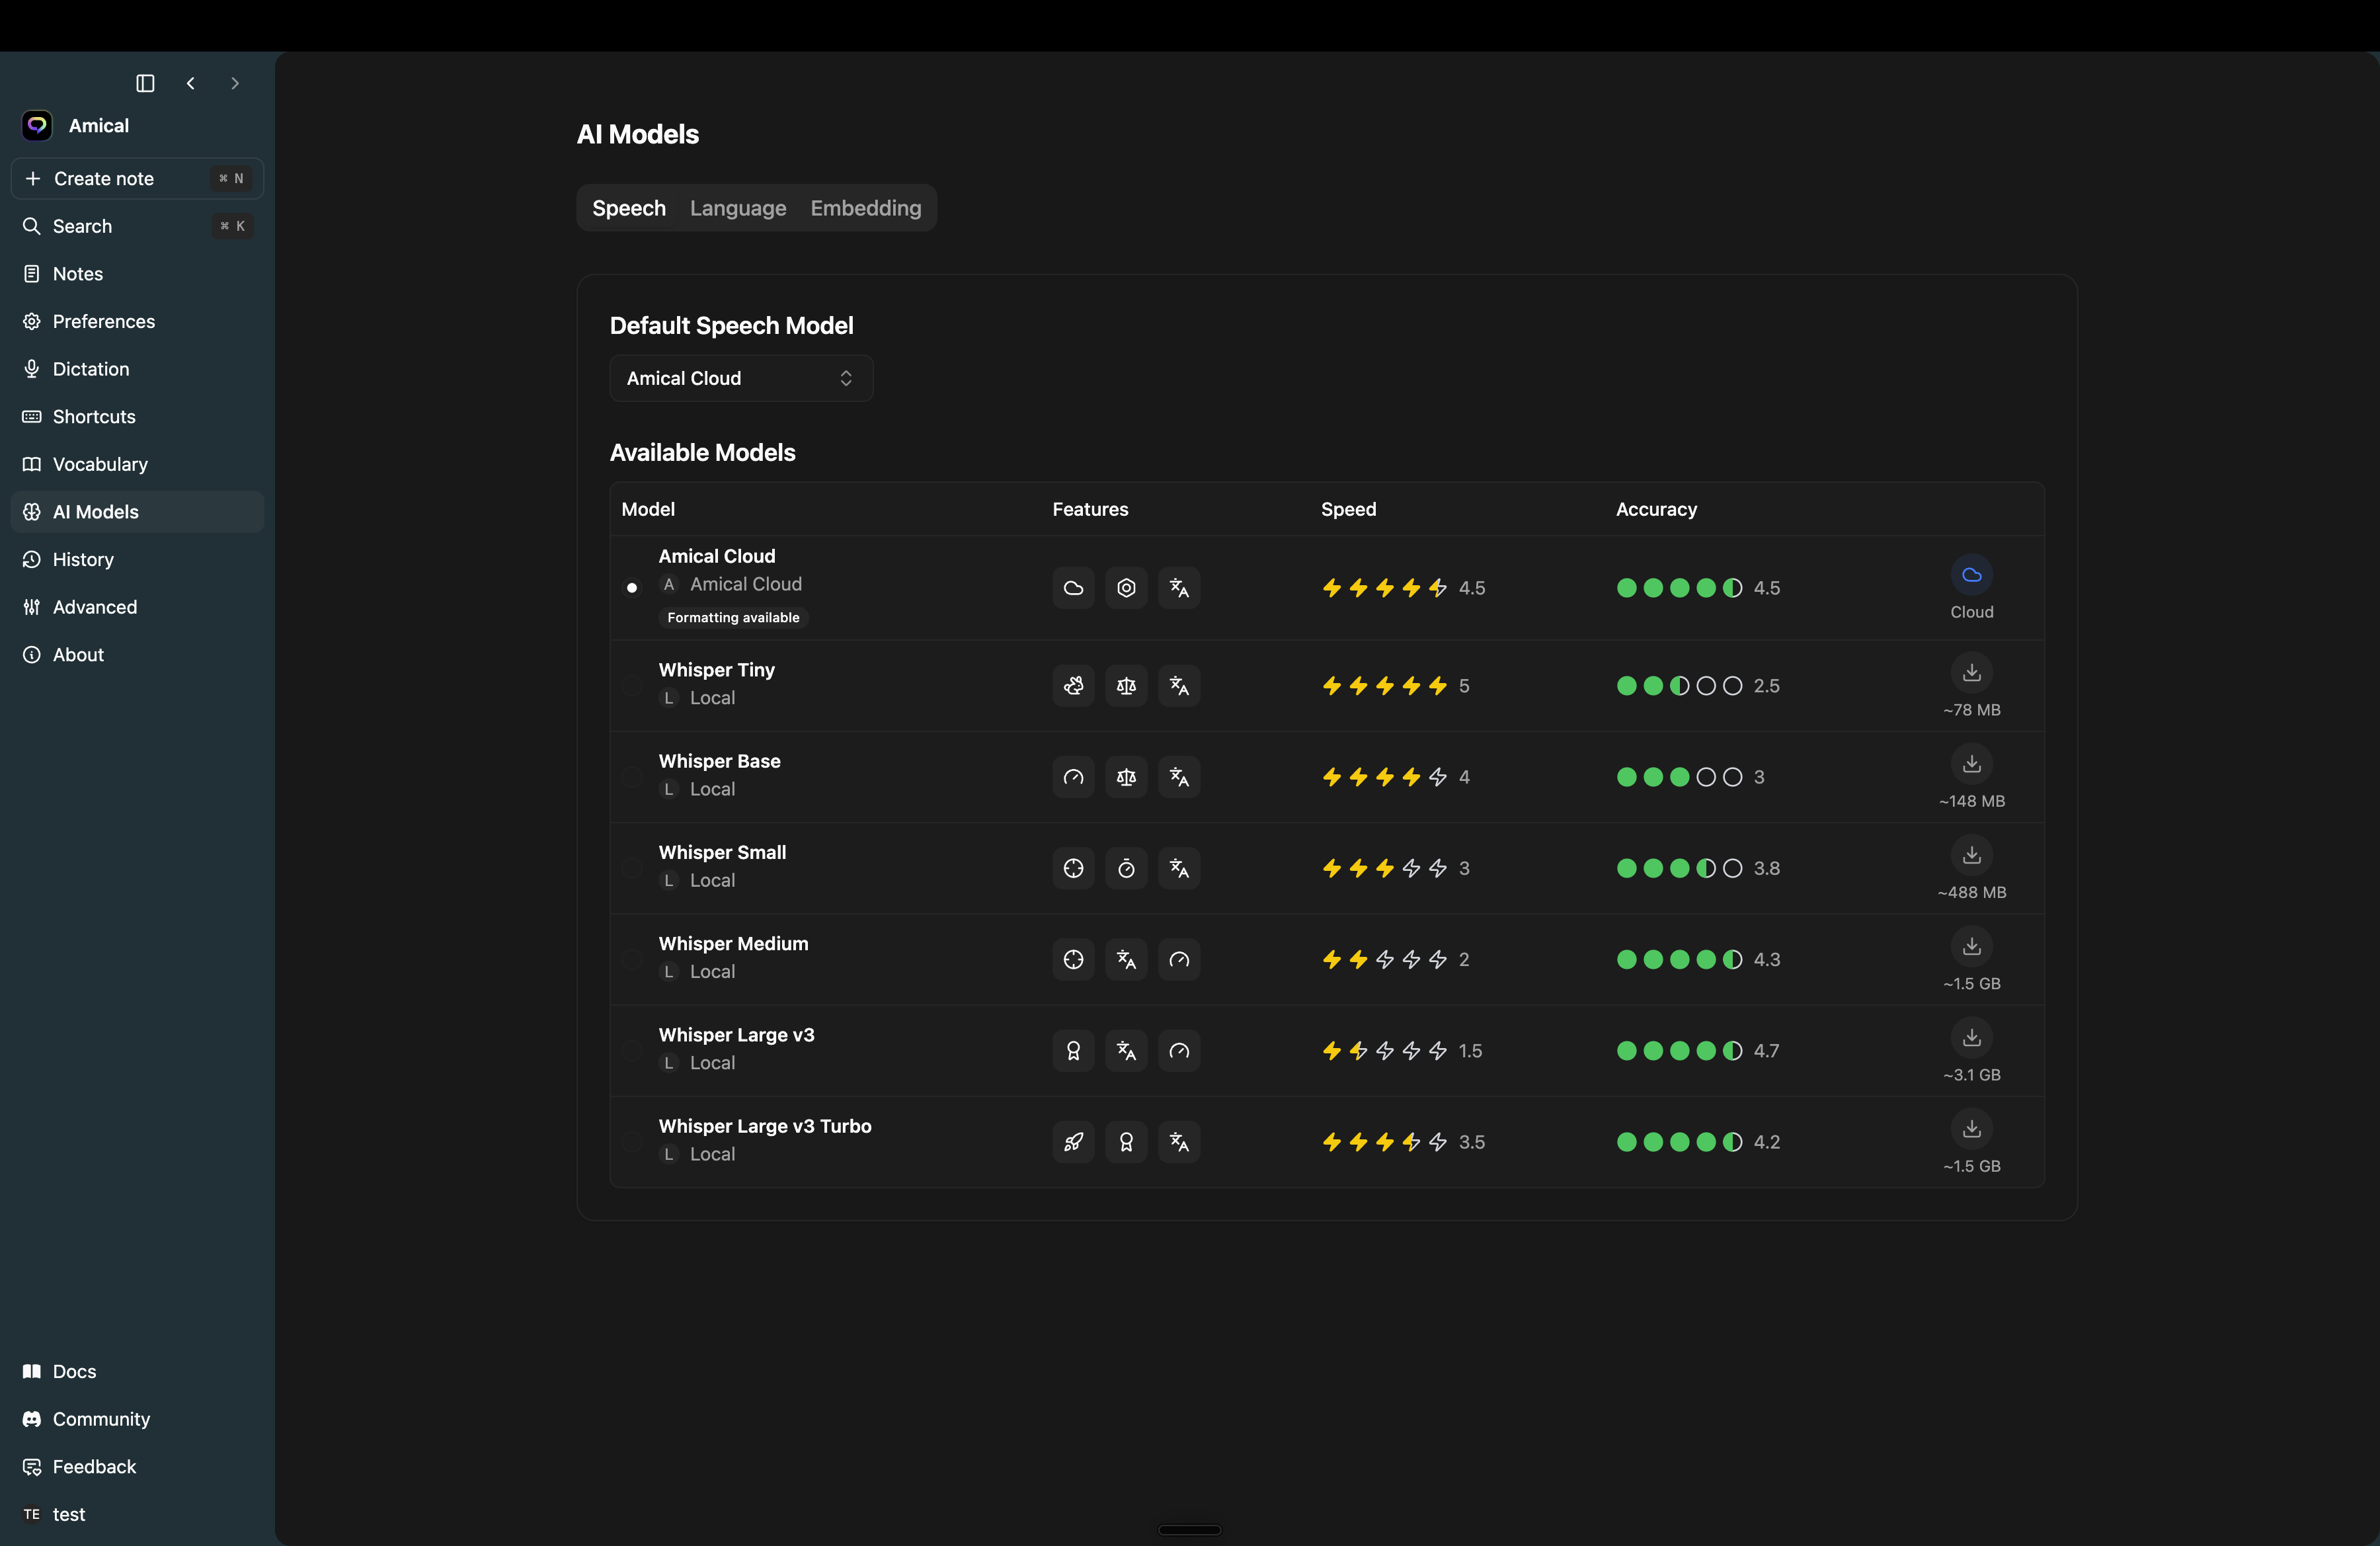Open Shortcuts settings
2380x1546 pixels.
pos(138,416)
